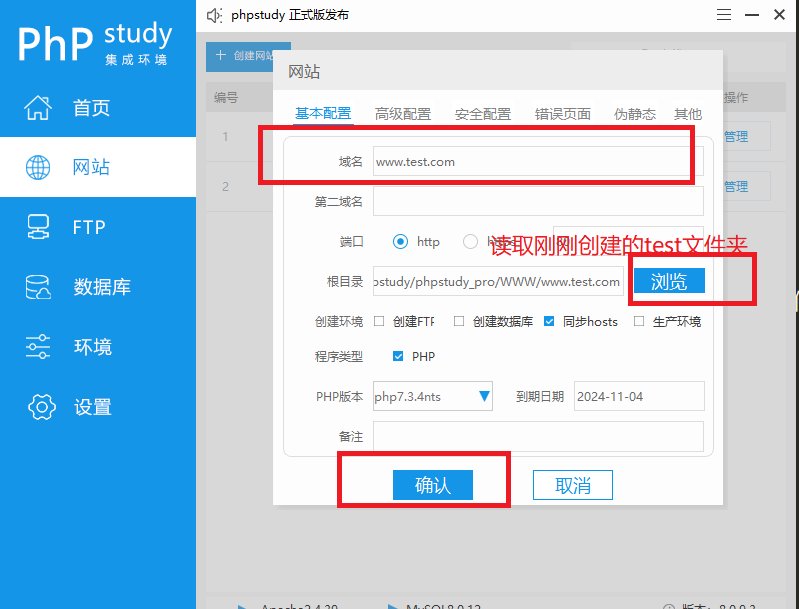The width and height of the screenshot is (799, 609).
Task: Open the 设置 gear icon in sidebar
Action: click(41, 407)
